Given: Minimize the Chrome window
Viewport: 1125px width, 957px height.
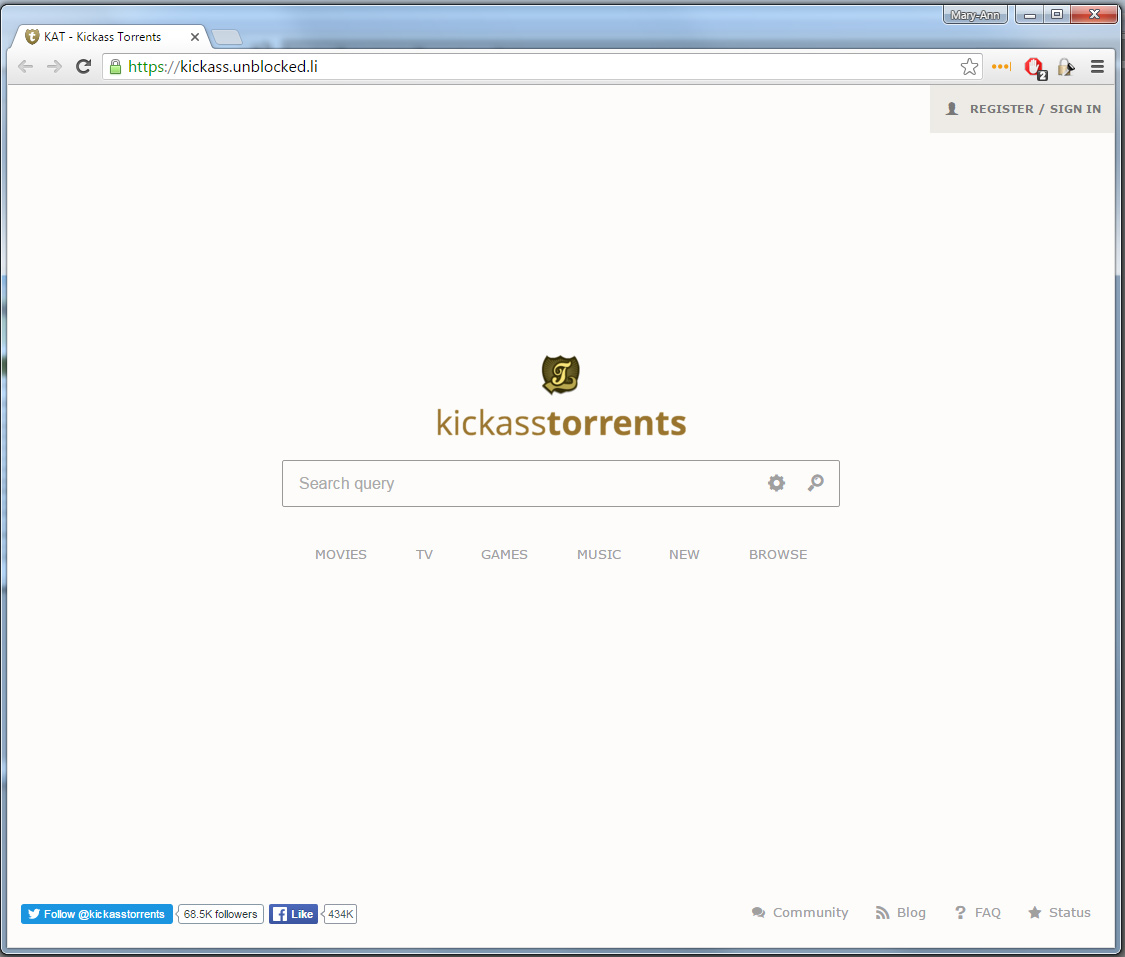Looking at the screenshot, I should (x=1030, y=14).
